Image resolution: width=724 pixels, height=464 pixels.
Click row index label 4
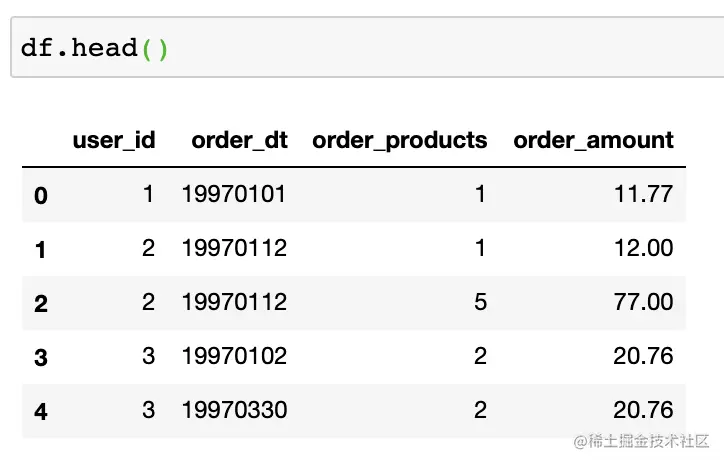click(40, 411)
